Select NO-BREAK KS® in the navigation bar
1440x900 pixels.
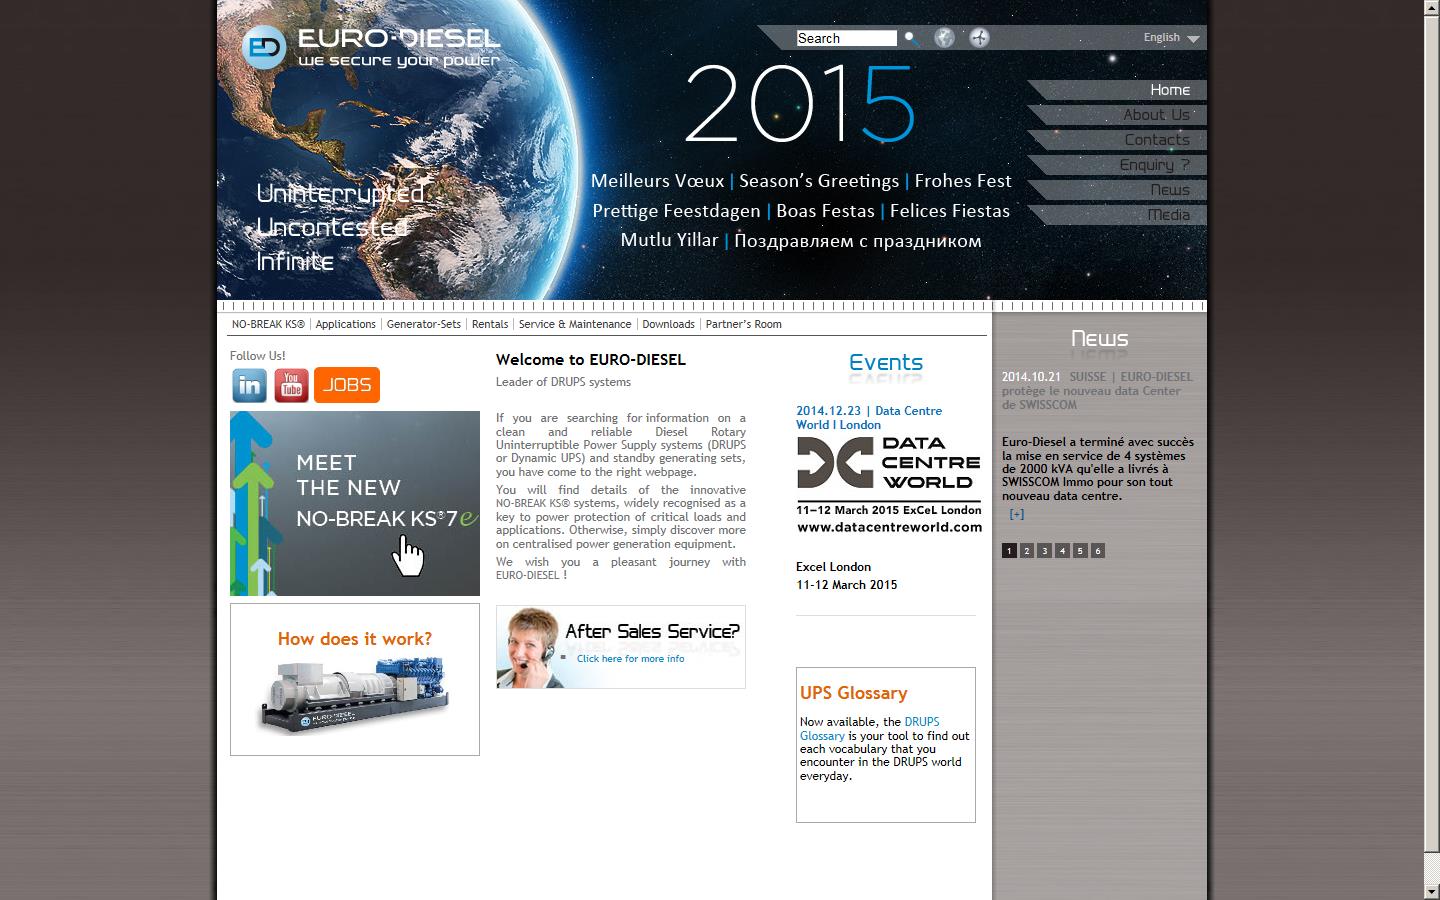coord(268,324)
